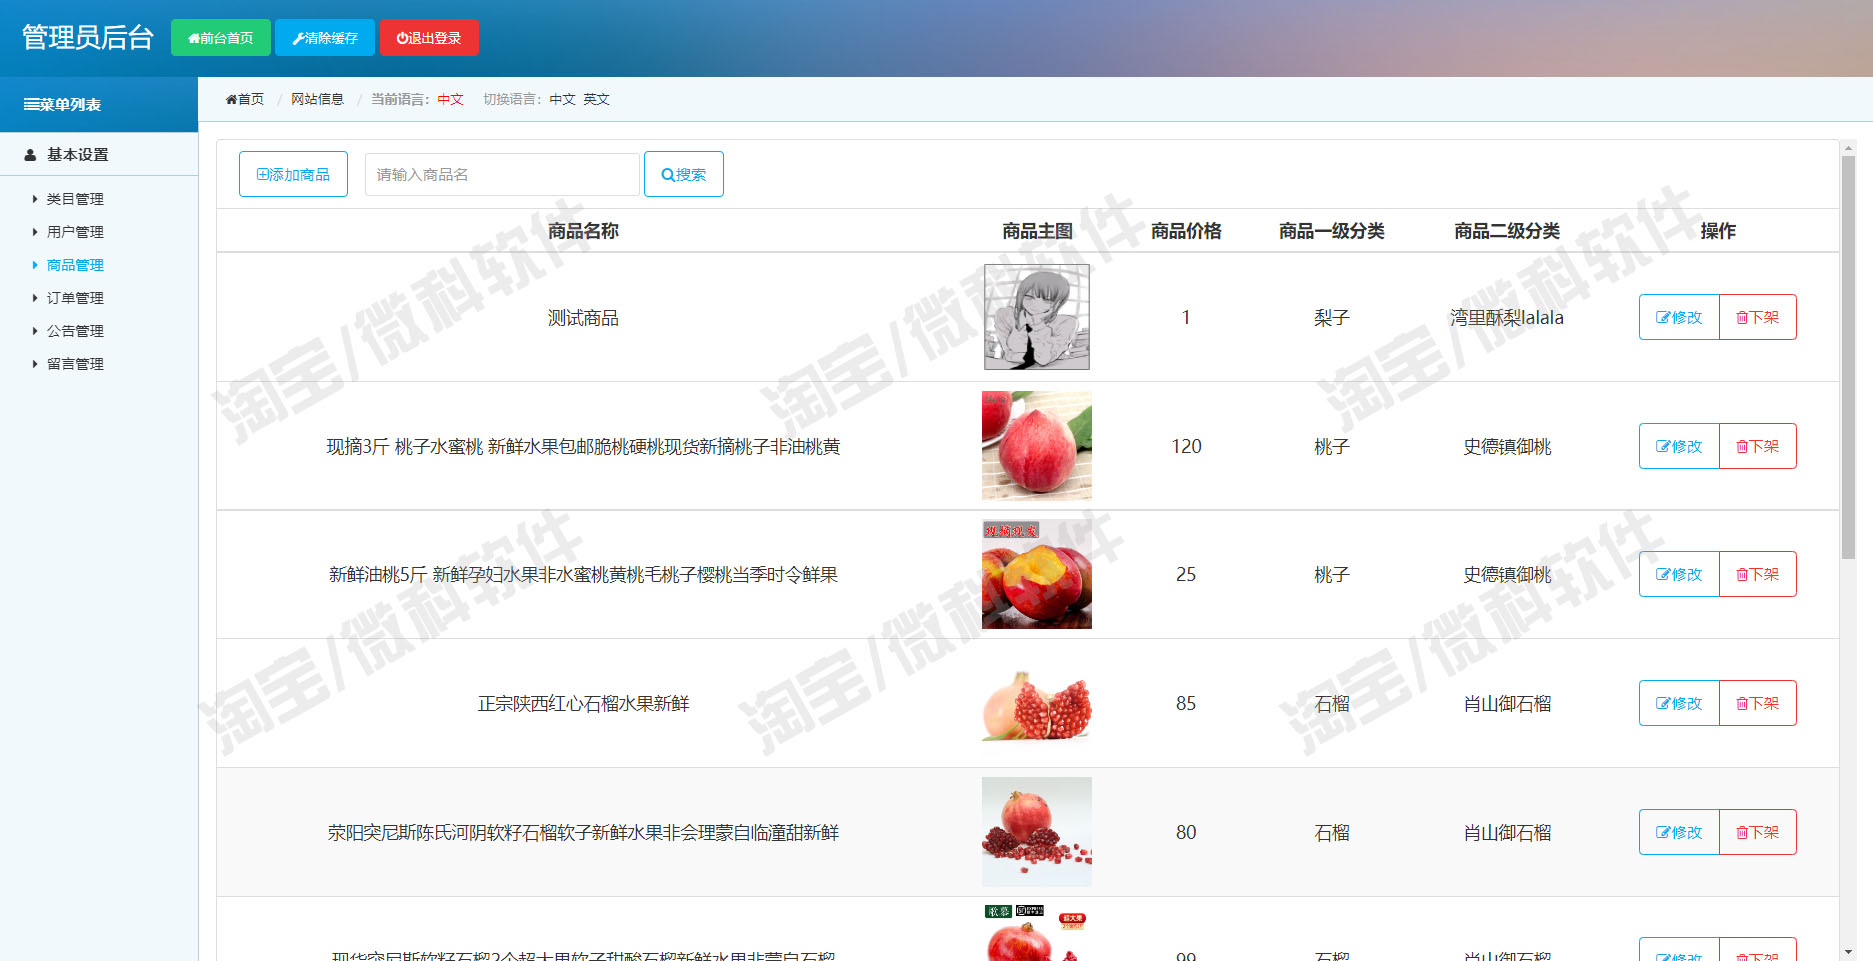This screenshot has width=1873, height=961.
Task: Click the vertical scrollbar of product list
Action: click(x=1848, y=357)
